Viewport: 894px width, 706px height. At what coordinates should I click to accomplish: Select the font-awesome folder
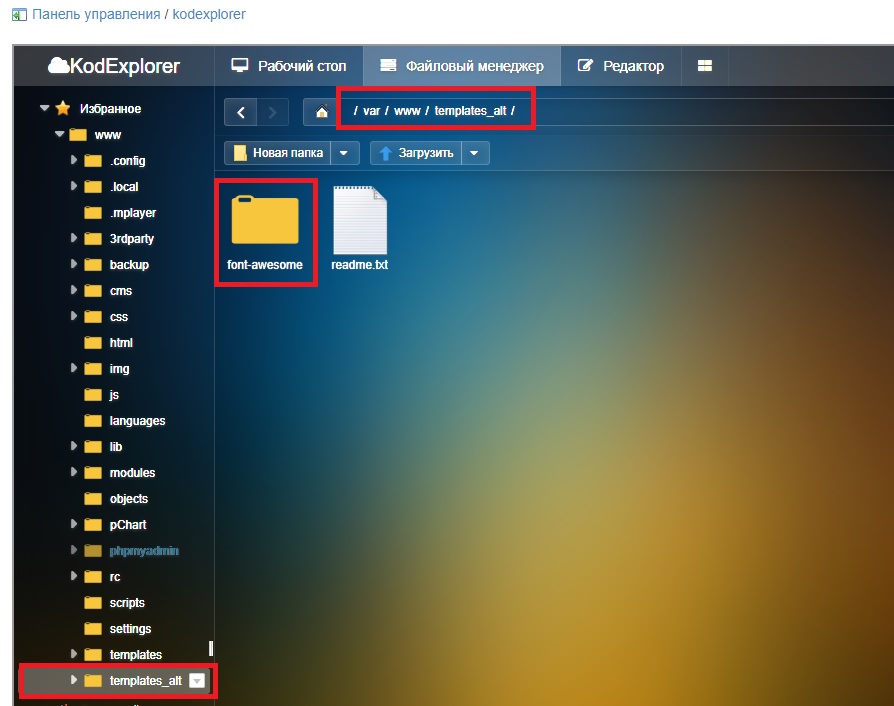point(265,232)
